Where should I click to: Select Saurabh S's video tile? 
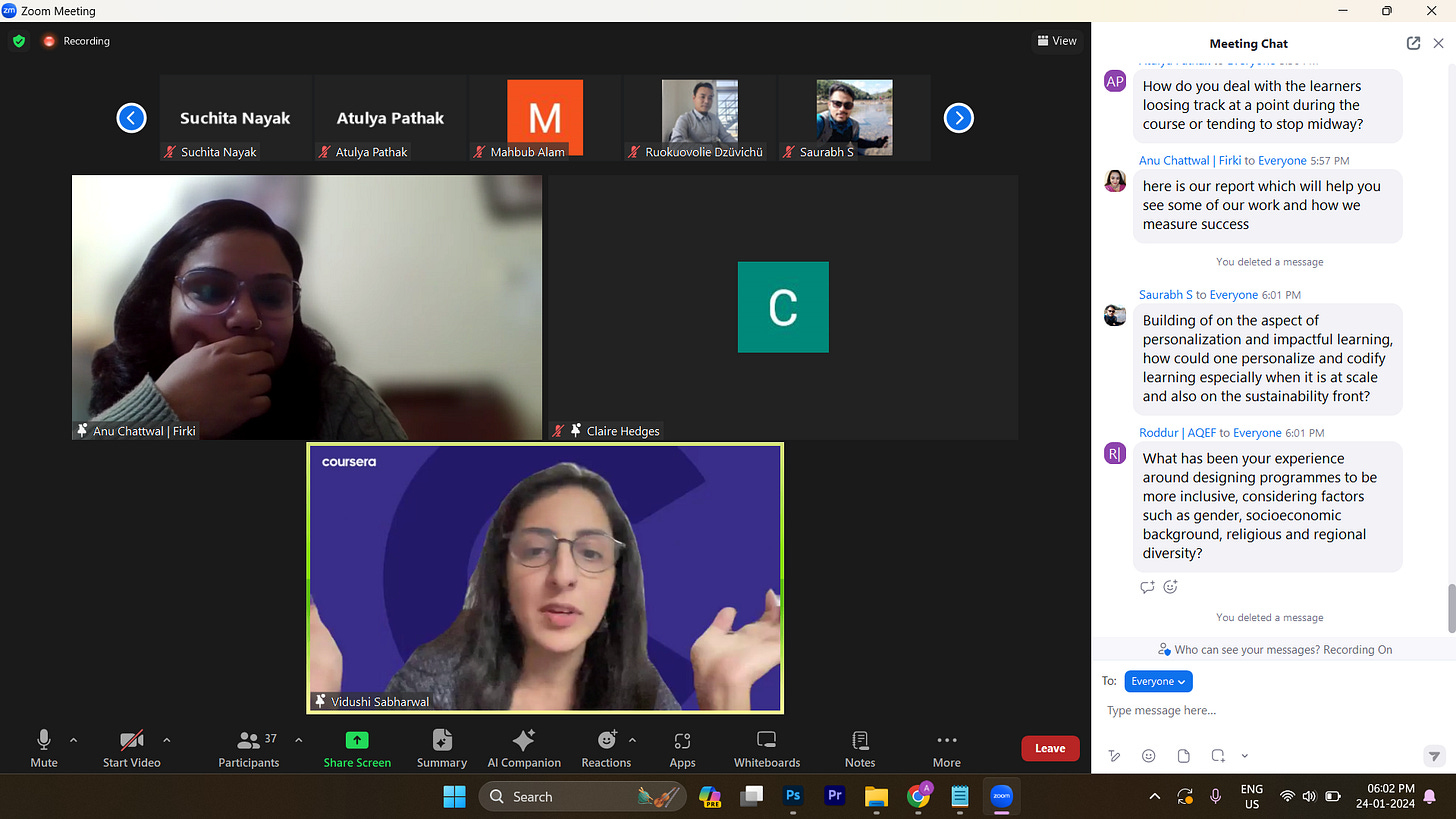[x=854, y=118]
